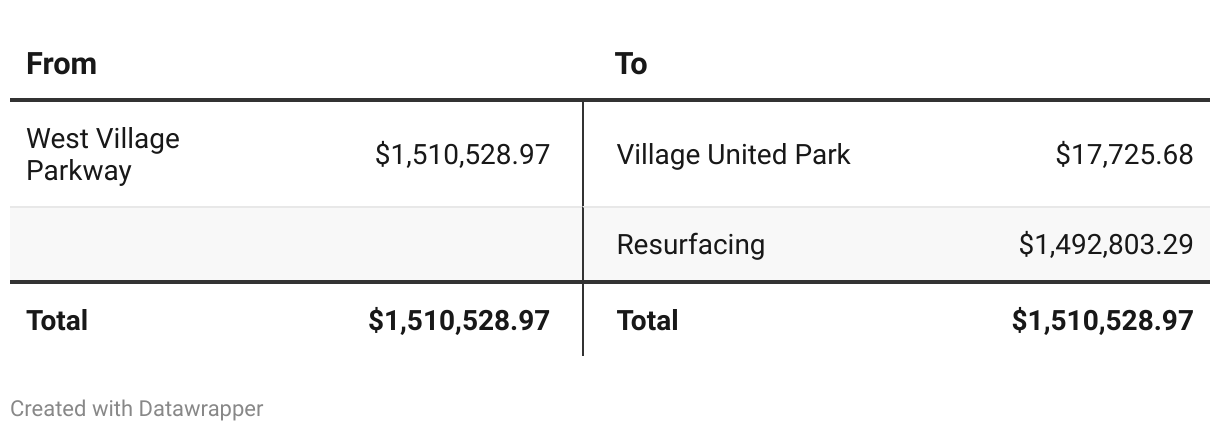The height and width of the screenshot is (432, 1220).
Task: Select the Village United Park cell
Action: pyautogui.click(x=734, y=154)
